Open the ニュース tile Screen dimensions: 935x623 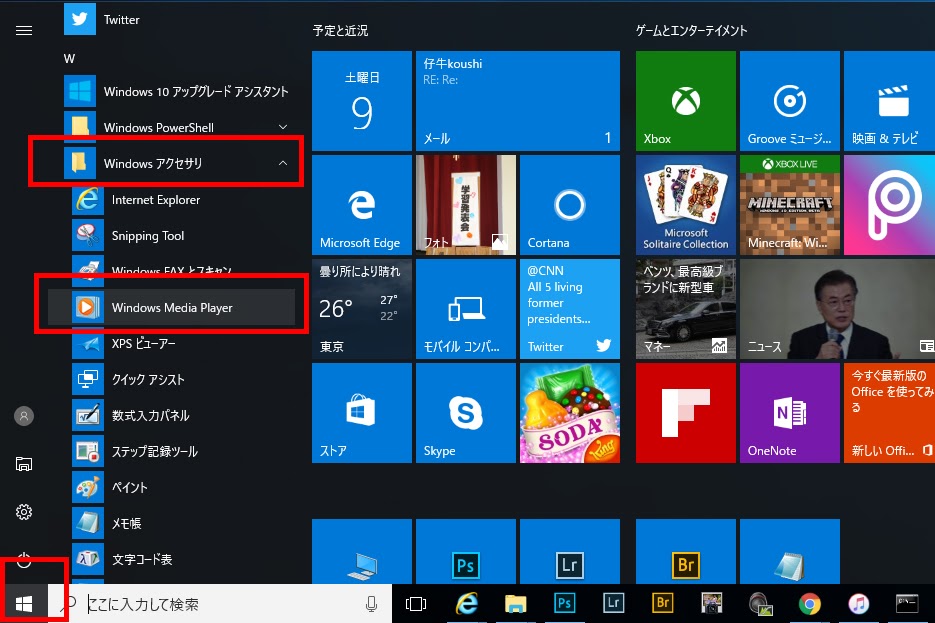point(837,309)
